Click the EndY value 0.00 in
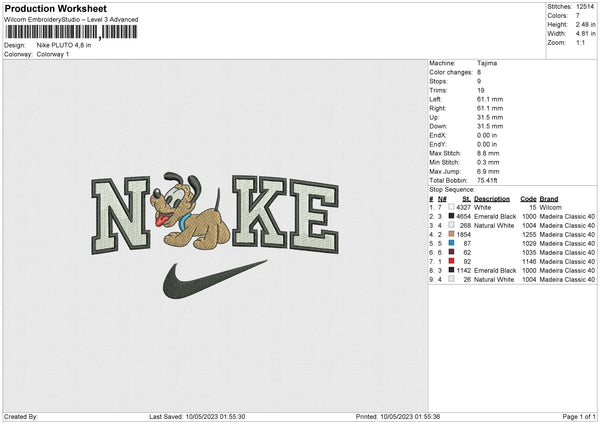 click(487, 144)
